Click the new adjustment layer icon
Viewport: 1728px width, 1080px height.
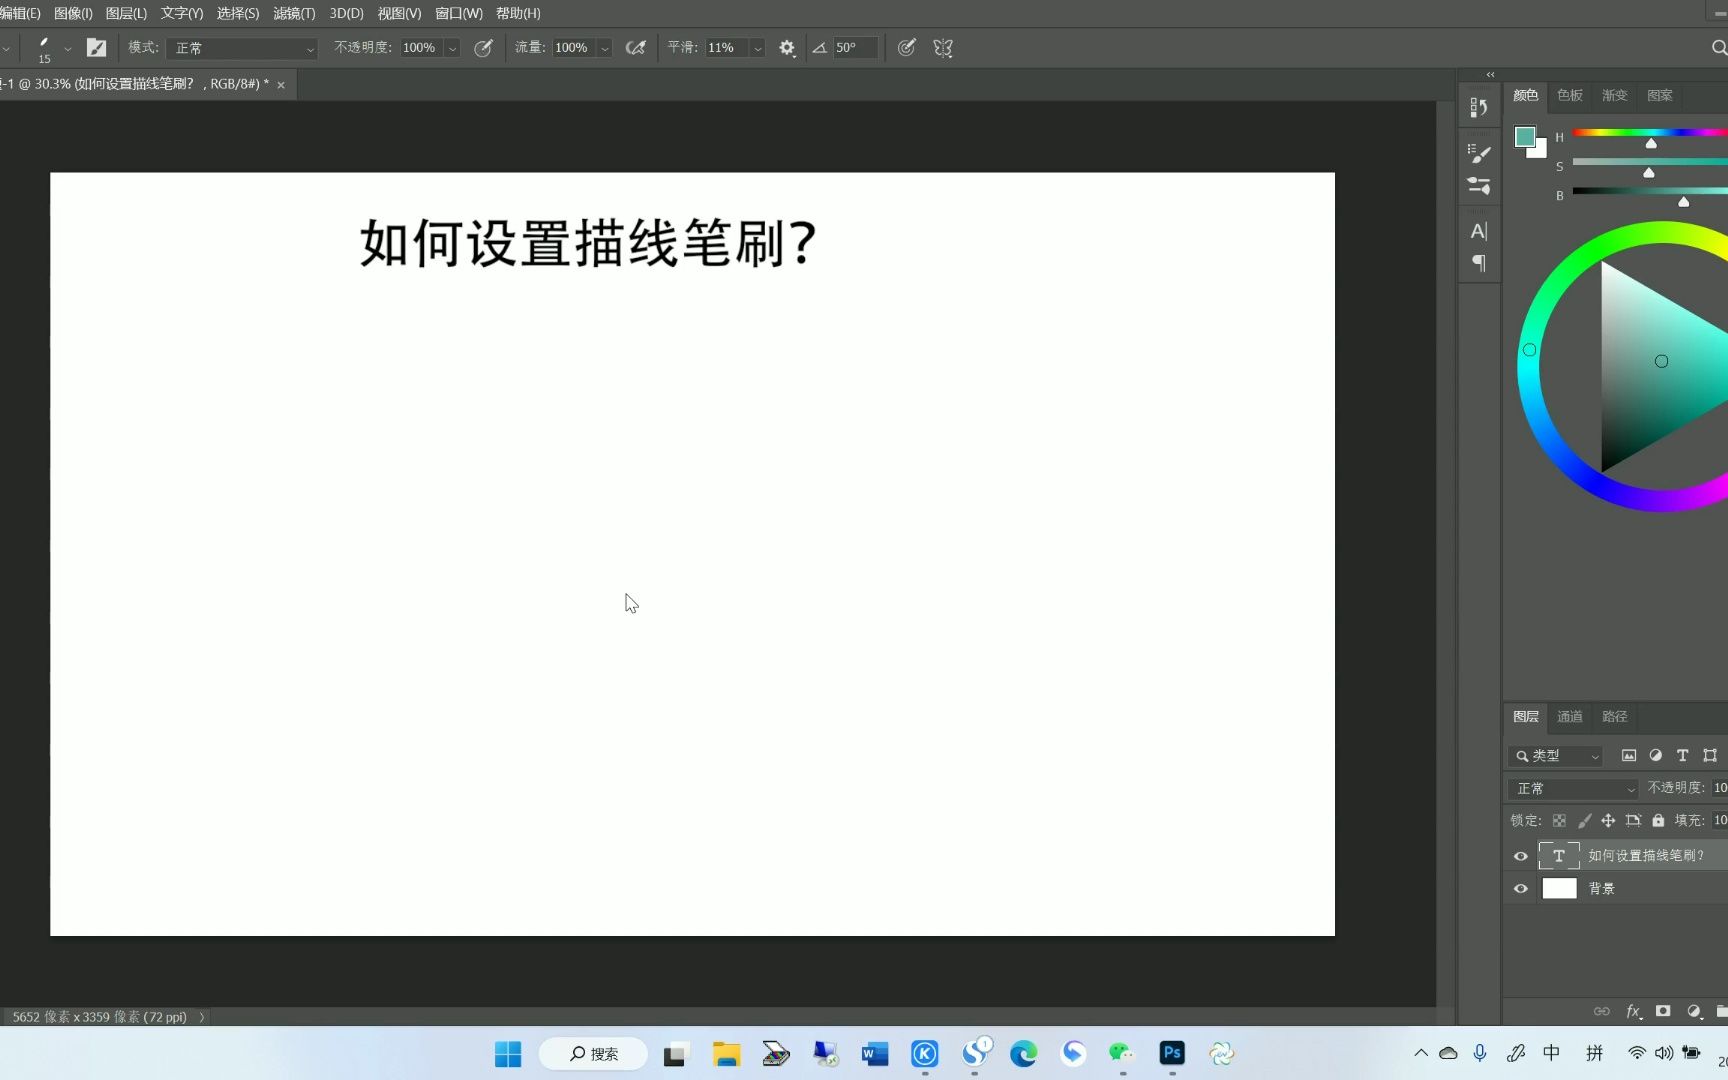(1694, 1011)
